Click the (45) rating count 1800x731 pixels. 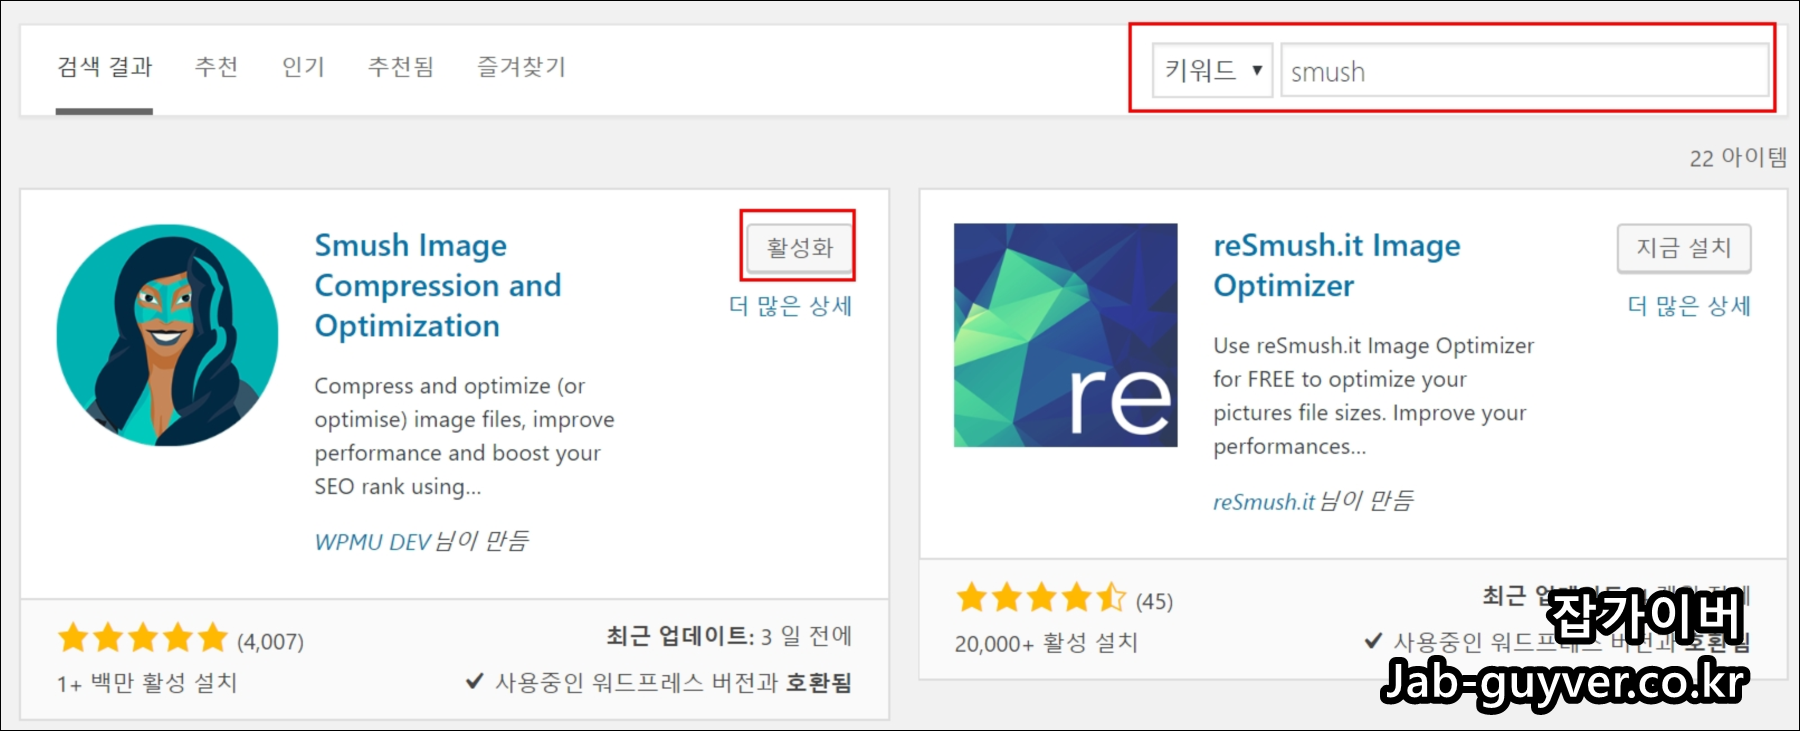[x=1154, y=601]
